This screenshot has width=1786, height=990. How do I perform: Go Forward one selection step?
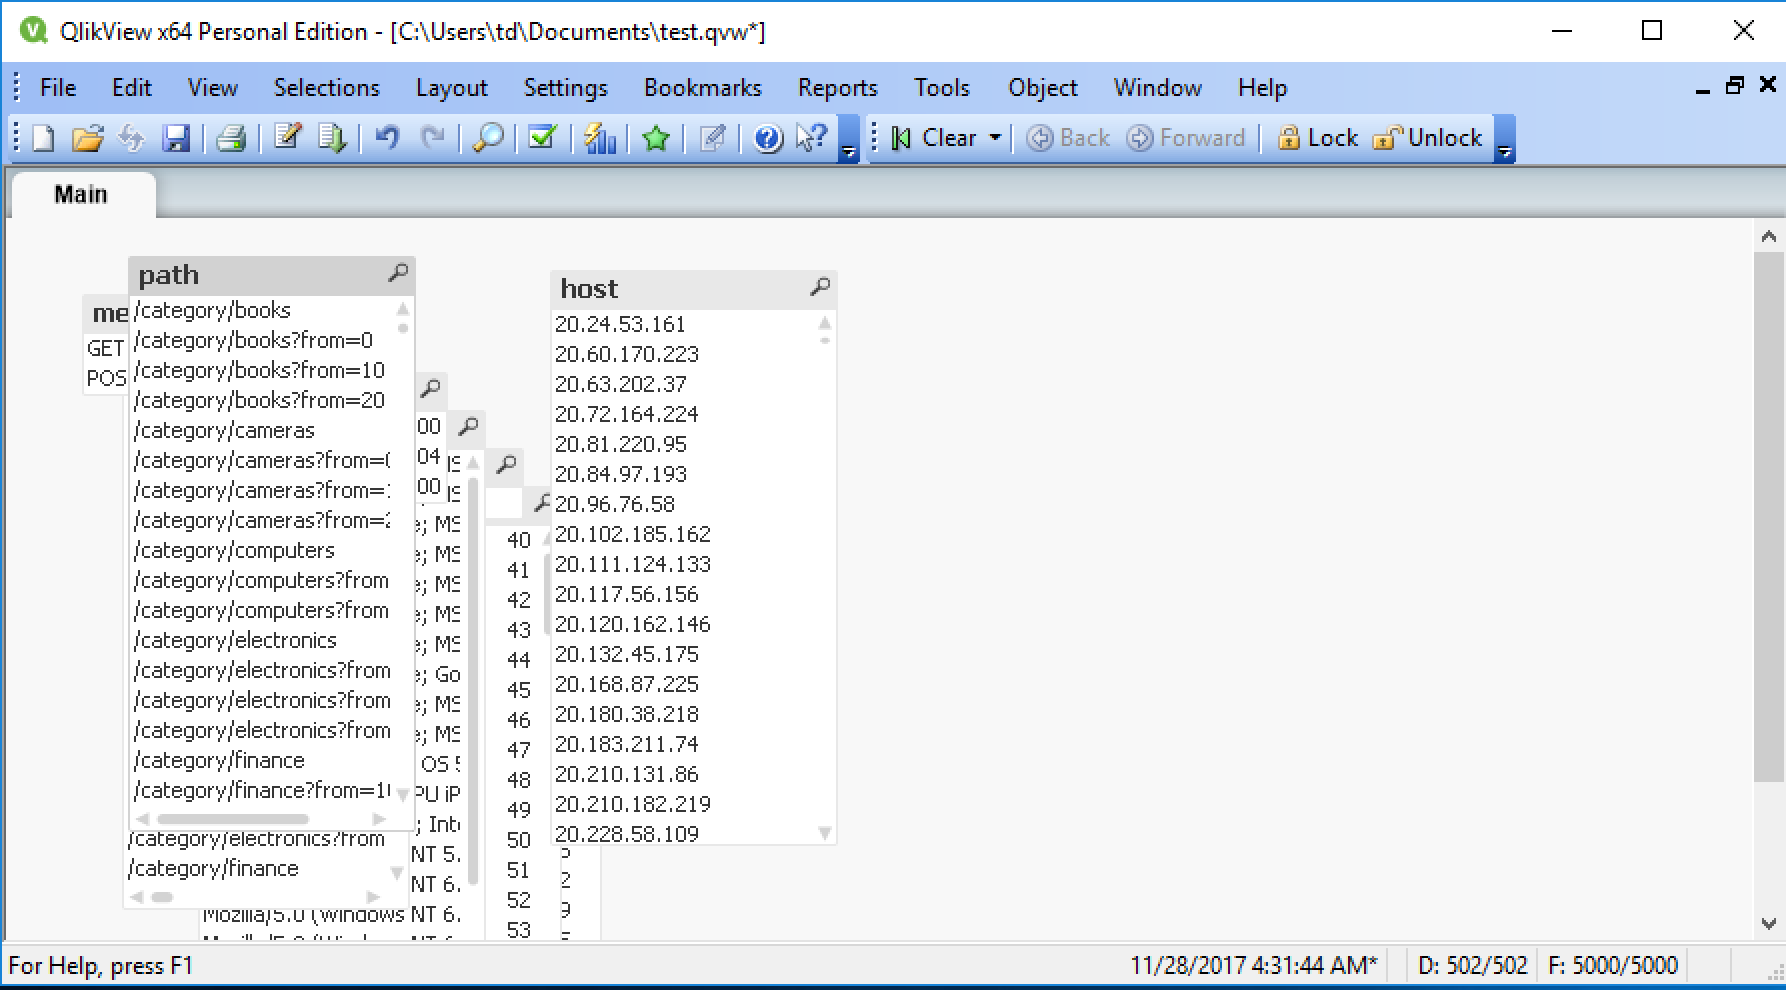click(1186, 138)
